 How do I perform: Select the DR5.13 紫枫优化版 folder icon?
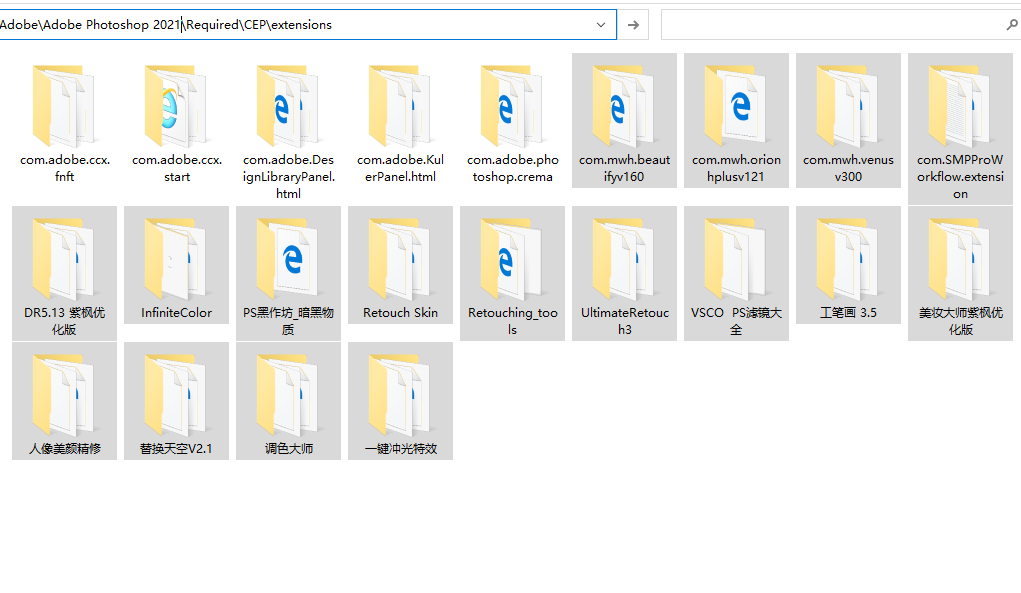coord(64,259)
